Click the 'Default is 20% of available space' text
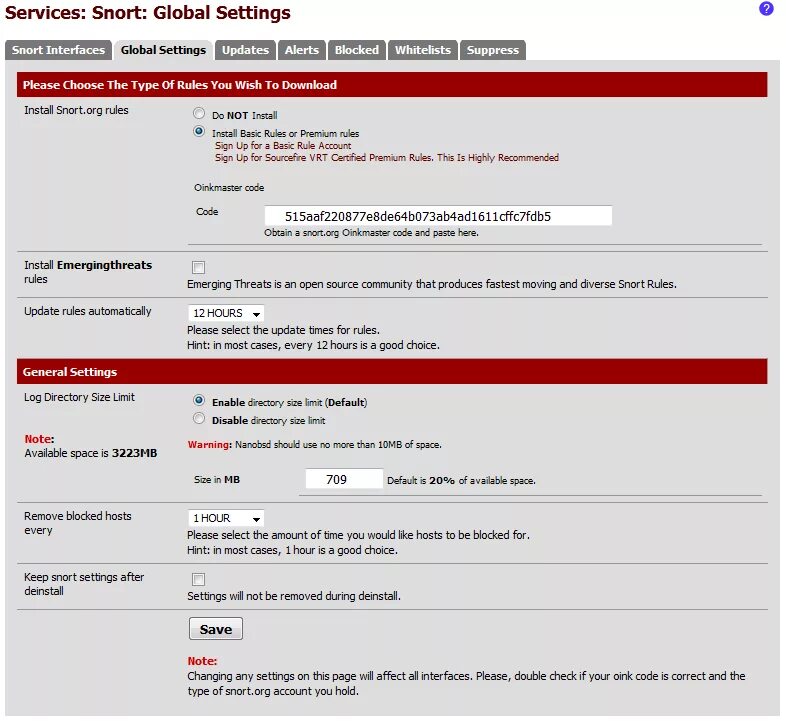The image size is (786, 721). [461, 480]
